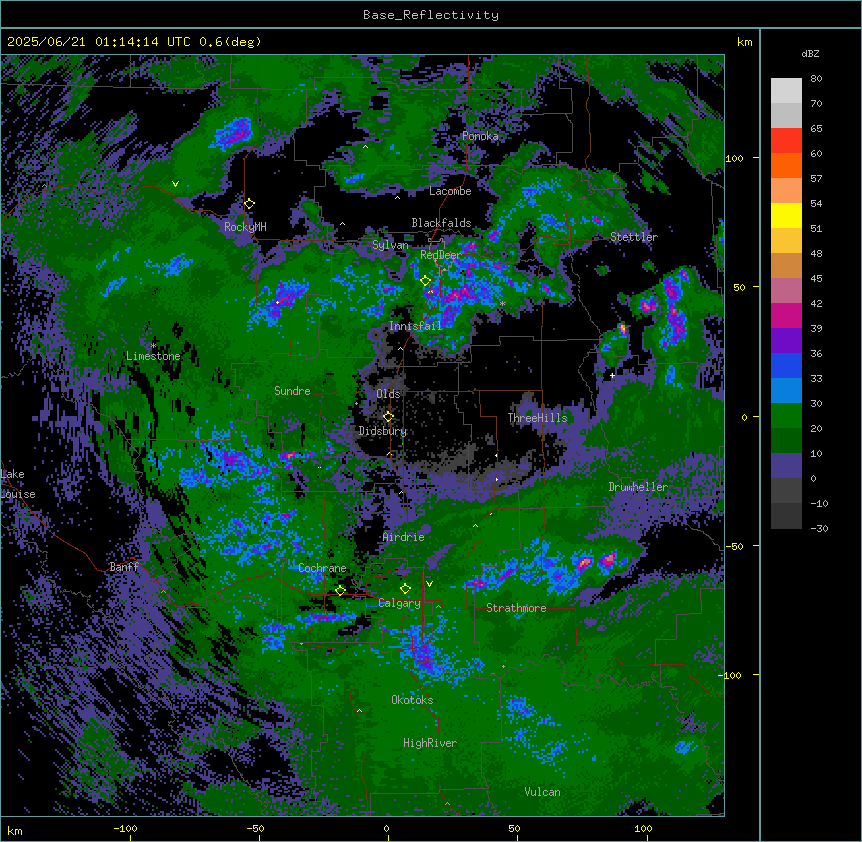Click yellow diamond marker below Cochrane label
The width and height of the screenshot is (862, 842).
tap(340, 590)
